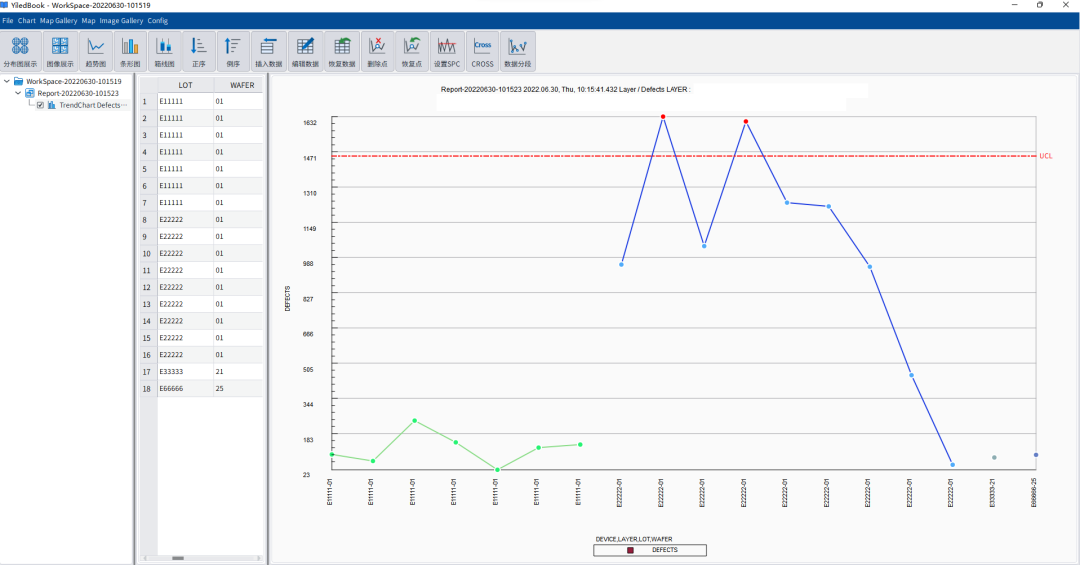Viewport: 1080px width, 565px height.
Task: Open the 编辑数据 edit data tool
Action: pos(305,50)
